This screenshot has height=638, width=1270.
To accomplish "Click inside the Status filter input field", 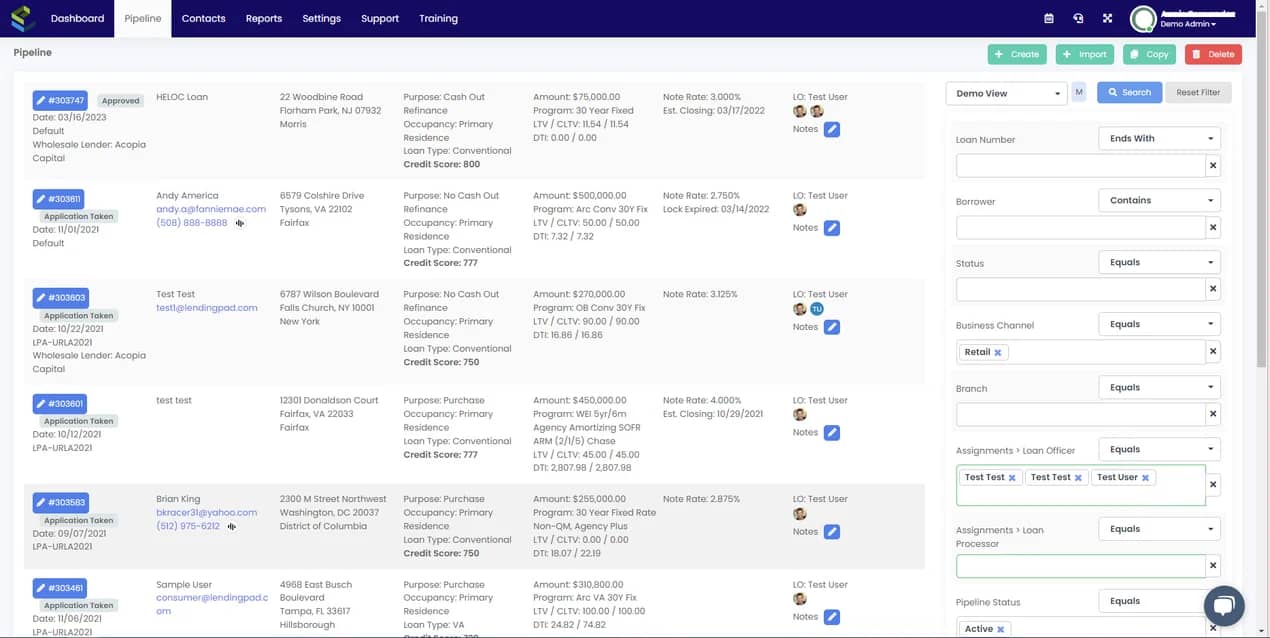I will click(1080, 289).
